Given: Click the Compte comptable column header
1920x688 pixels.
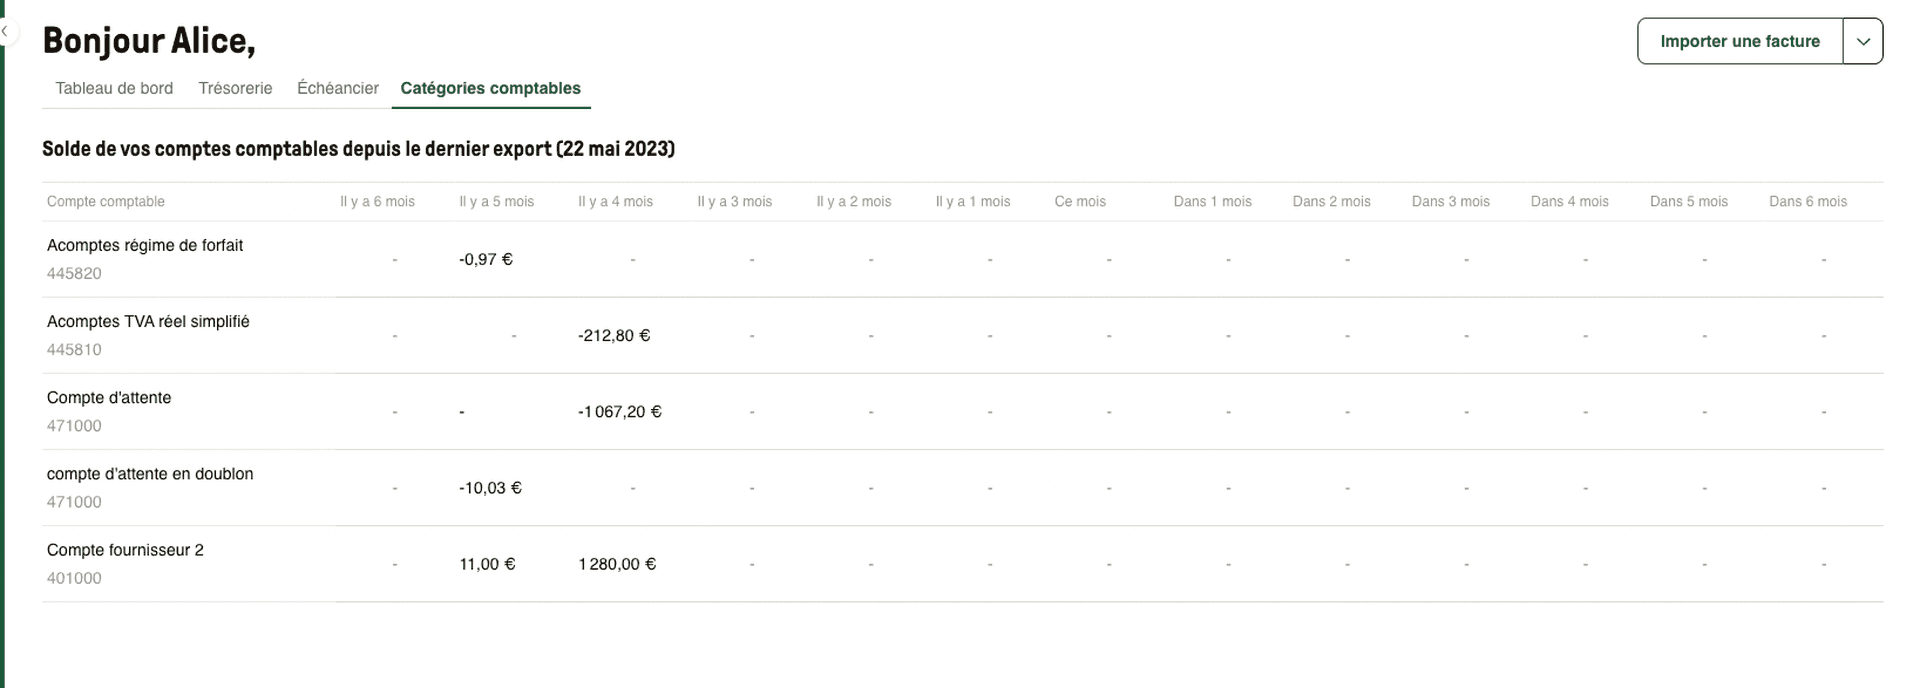Looking at the screenshot, I should (105, 201).
